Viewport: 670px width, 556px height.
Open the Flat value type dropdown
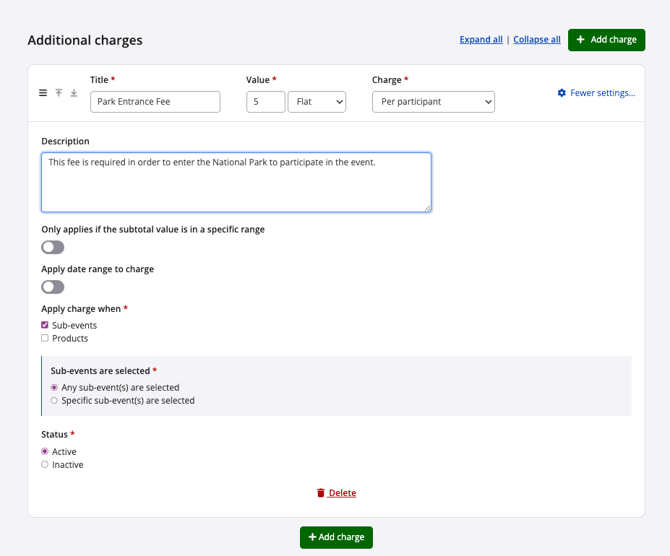pos(317,102)
